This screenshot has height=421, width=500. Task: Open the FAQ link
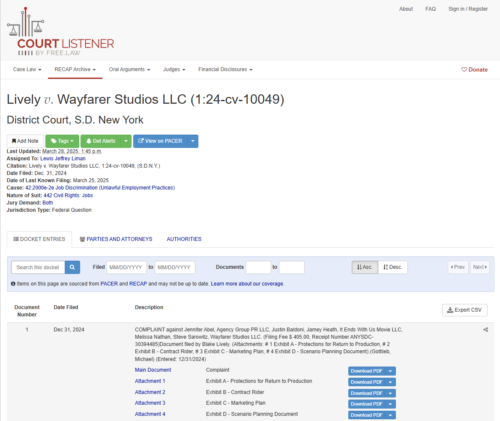pyautogui.click(x=430, y=9)
